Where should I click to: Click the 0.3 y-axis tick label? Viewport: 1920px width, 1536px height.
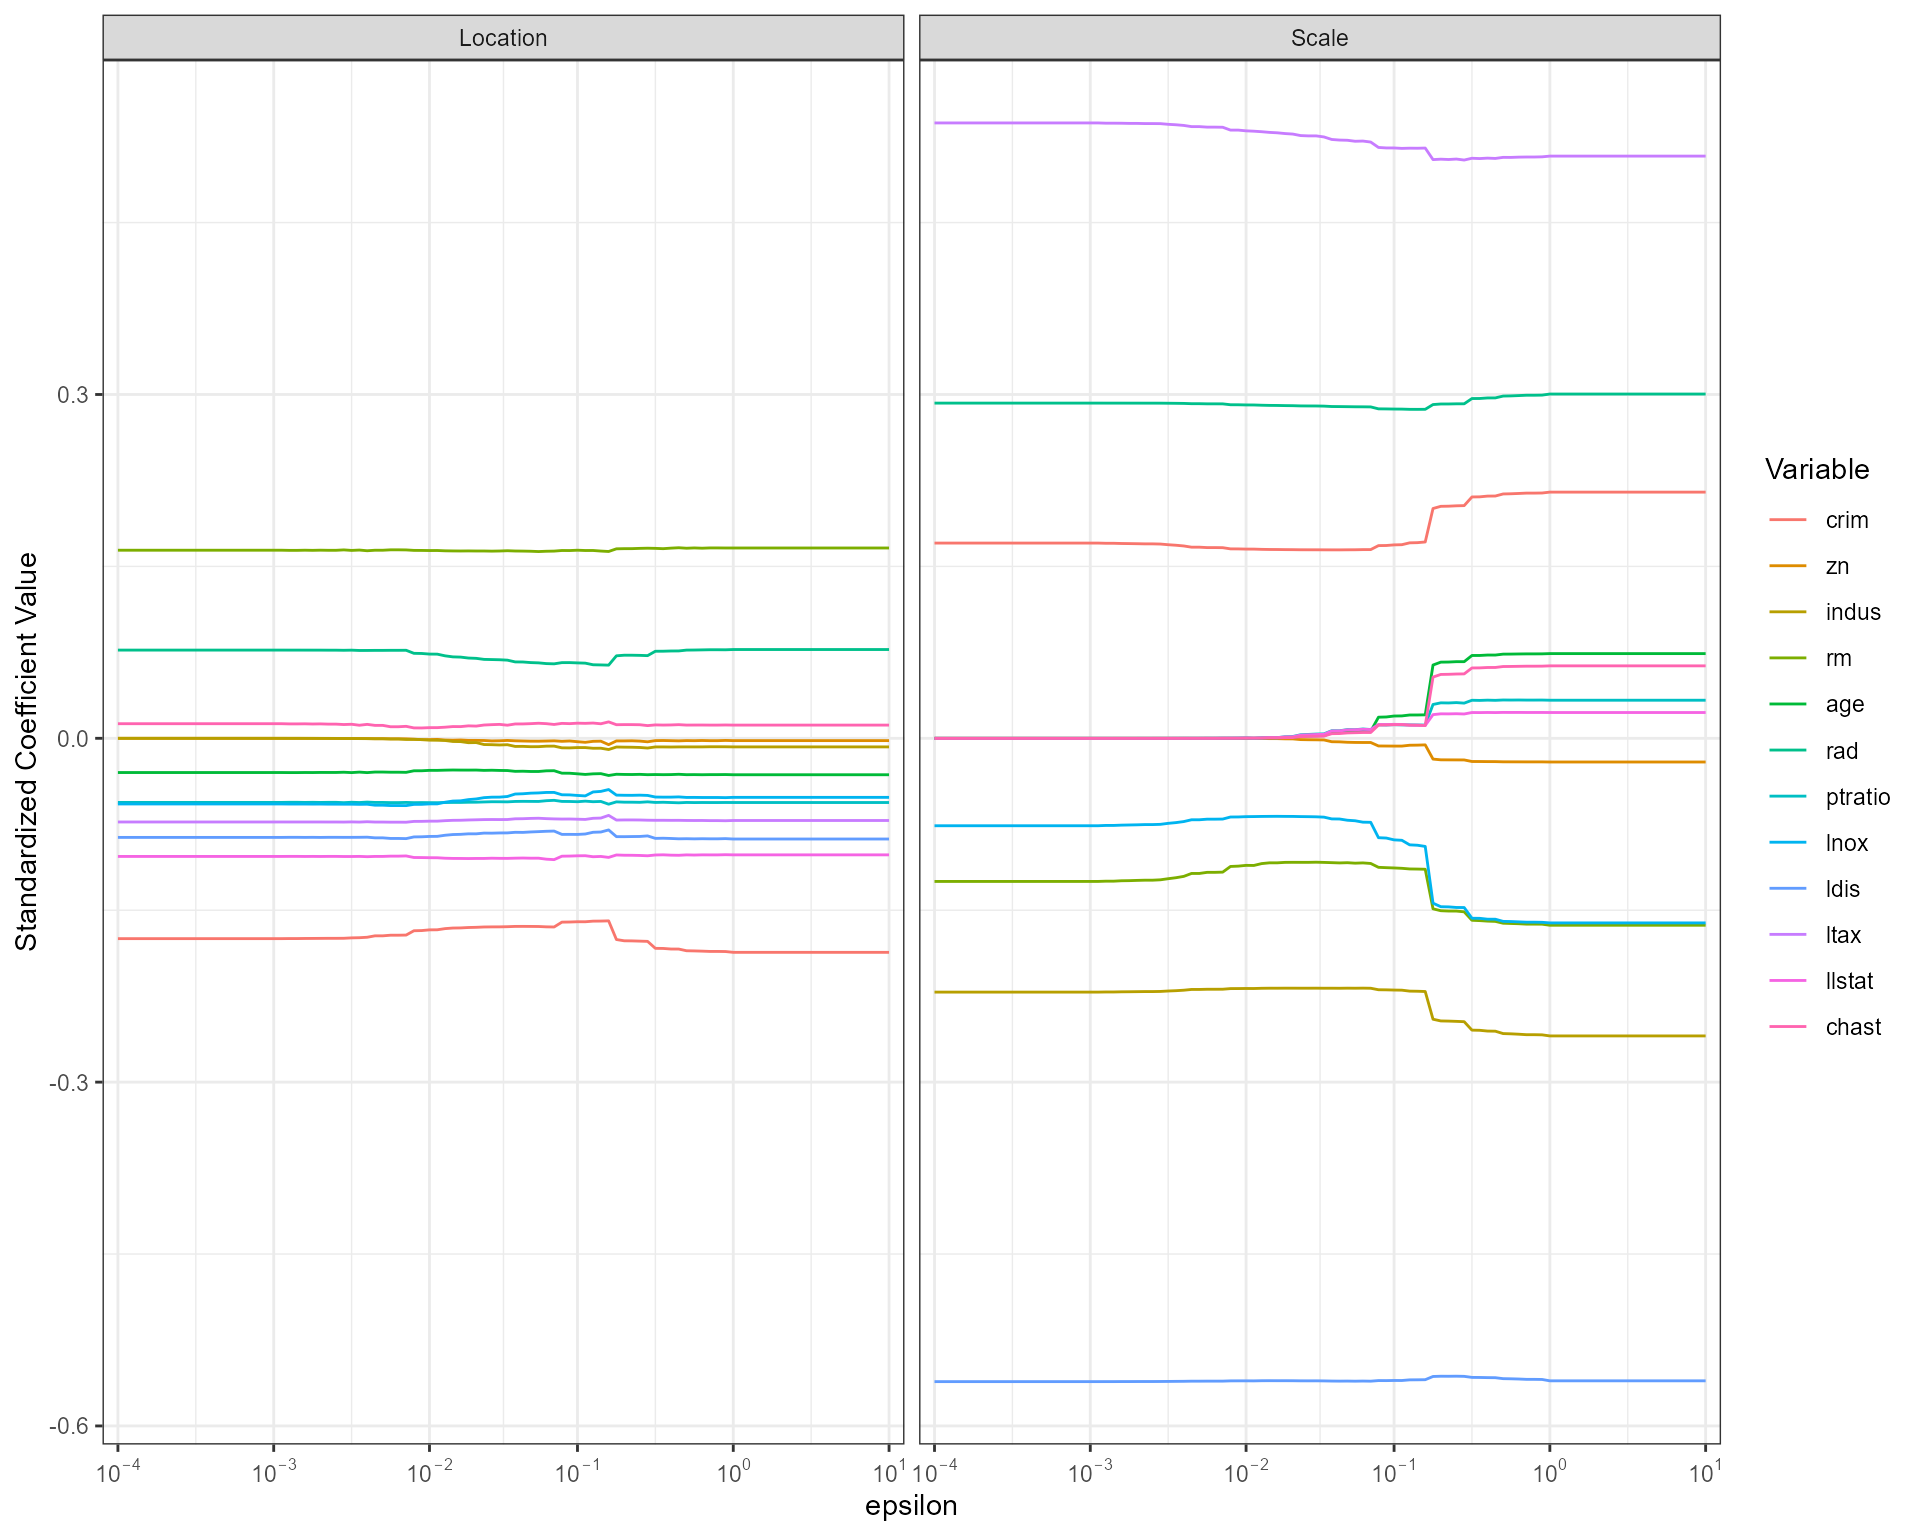[73, 395]
